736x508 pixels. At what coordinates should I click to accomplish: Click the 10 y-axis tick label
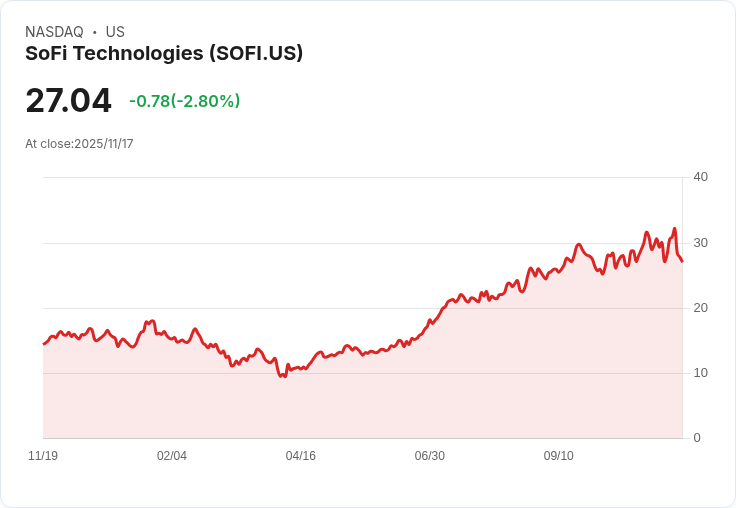[701, 373]
